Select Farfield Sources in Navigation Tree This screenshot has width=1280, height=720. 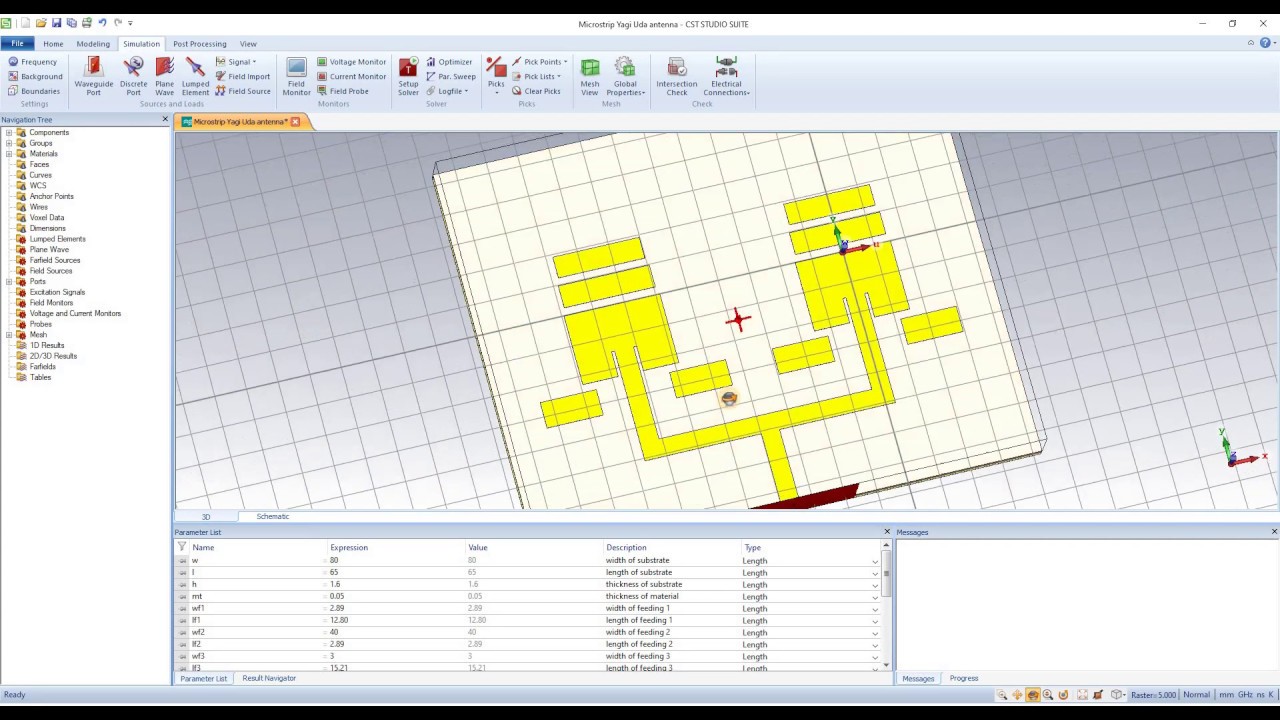coord(54,260)
